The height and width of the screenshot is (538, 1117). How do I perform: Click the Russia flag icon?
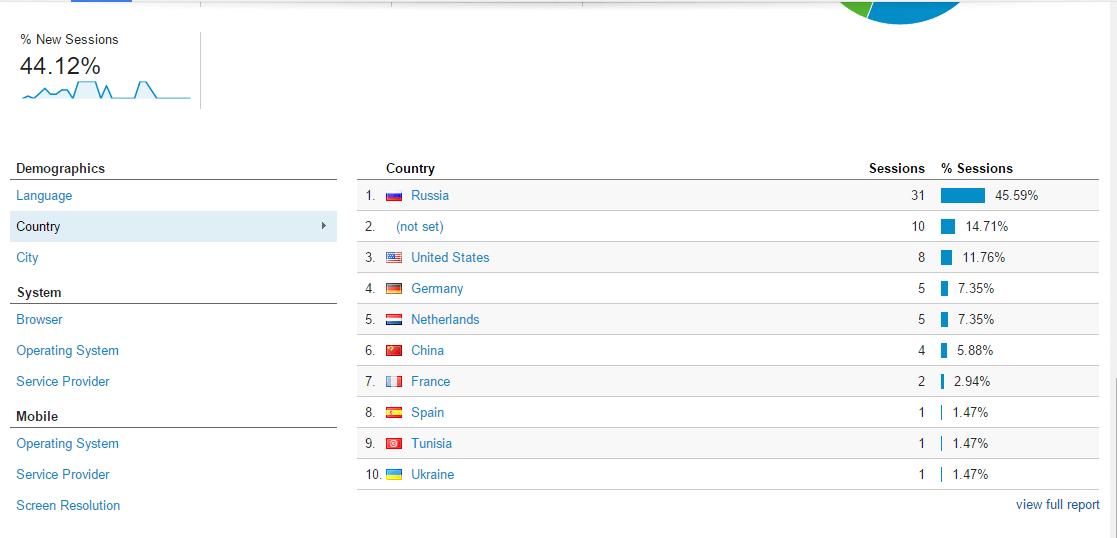click(x=394, y=196)
